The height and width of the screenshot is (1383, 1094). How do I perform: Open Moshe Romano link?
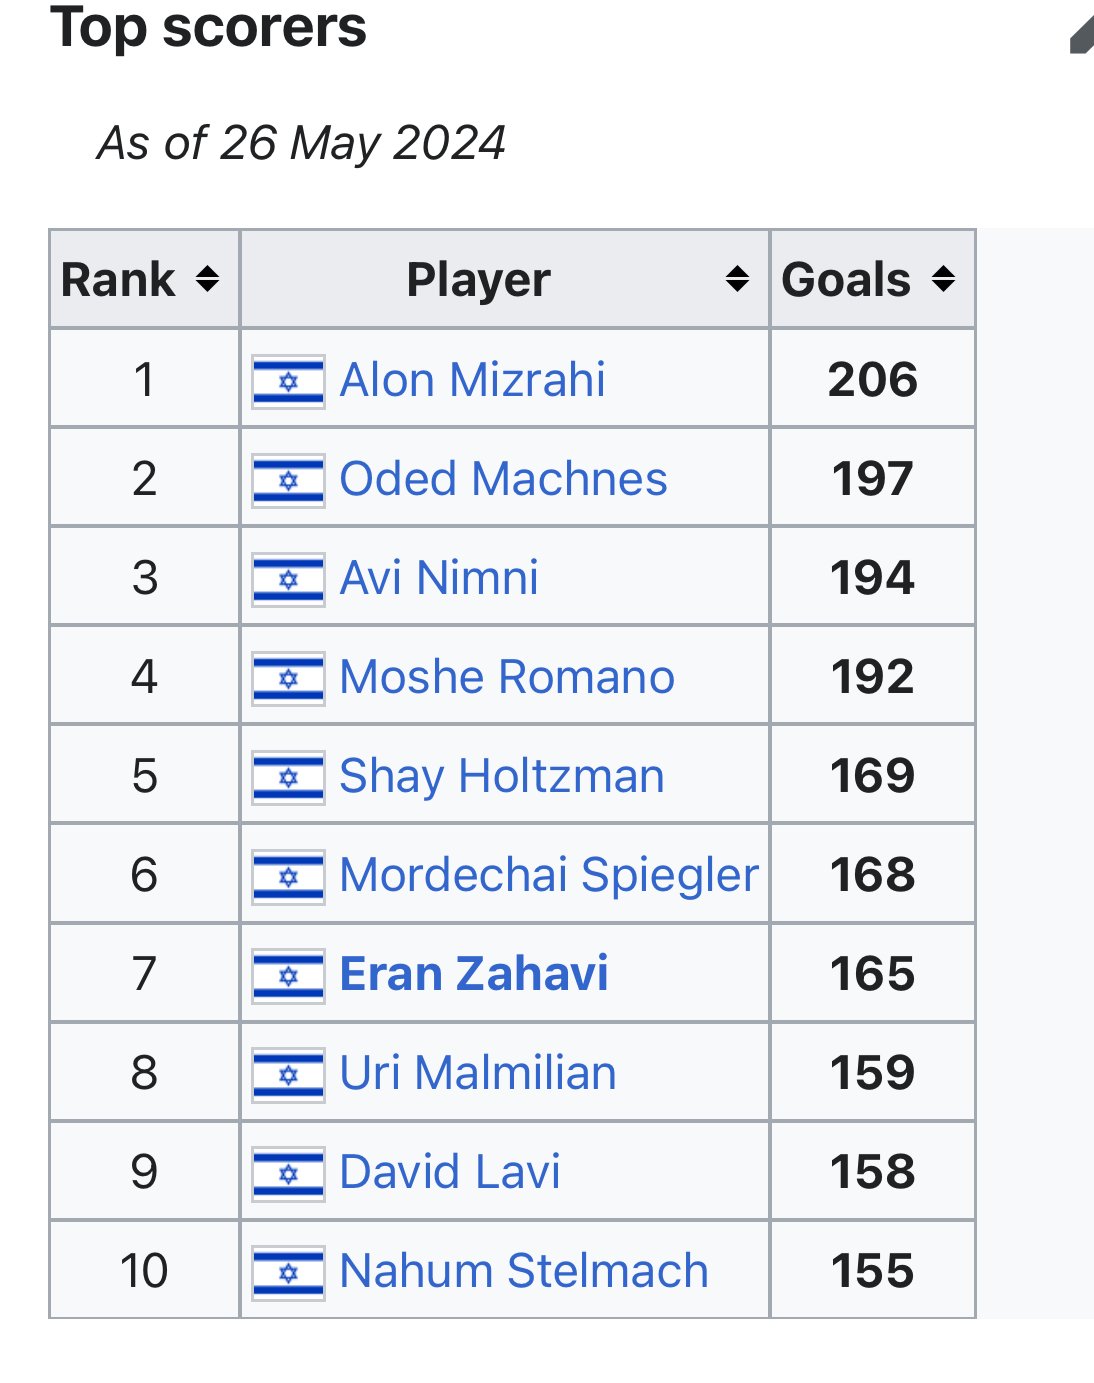507,677
